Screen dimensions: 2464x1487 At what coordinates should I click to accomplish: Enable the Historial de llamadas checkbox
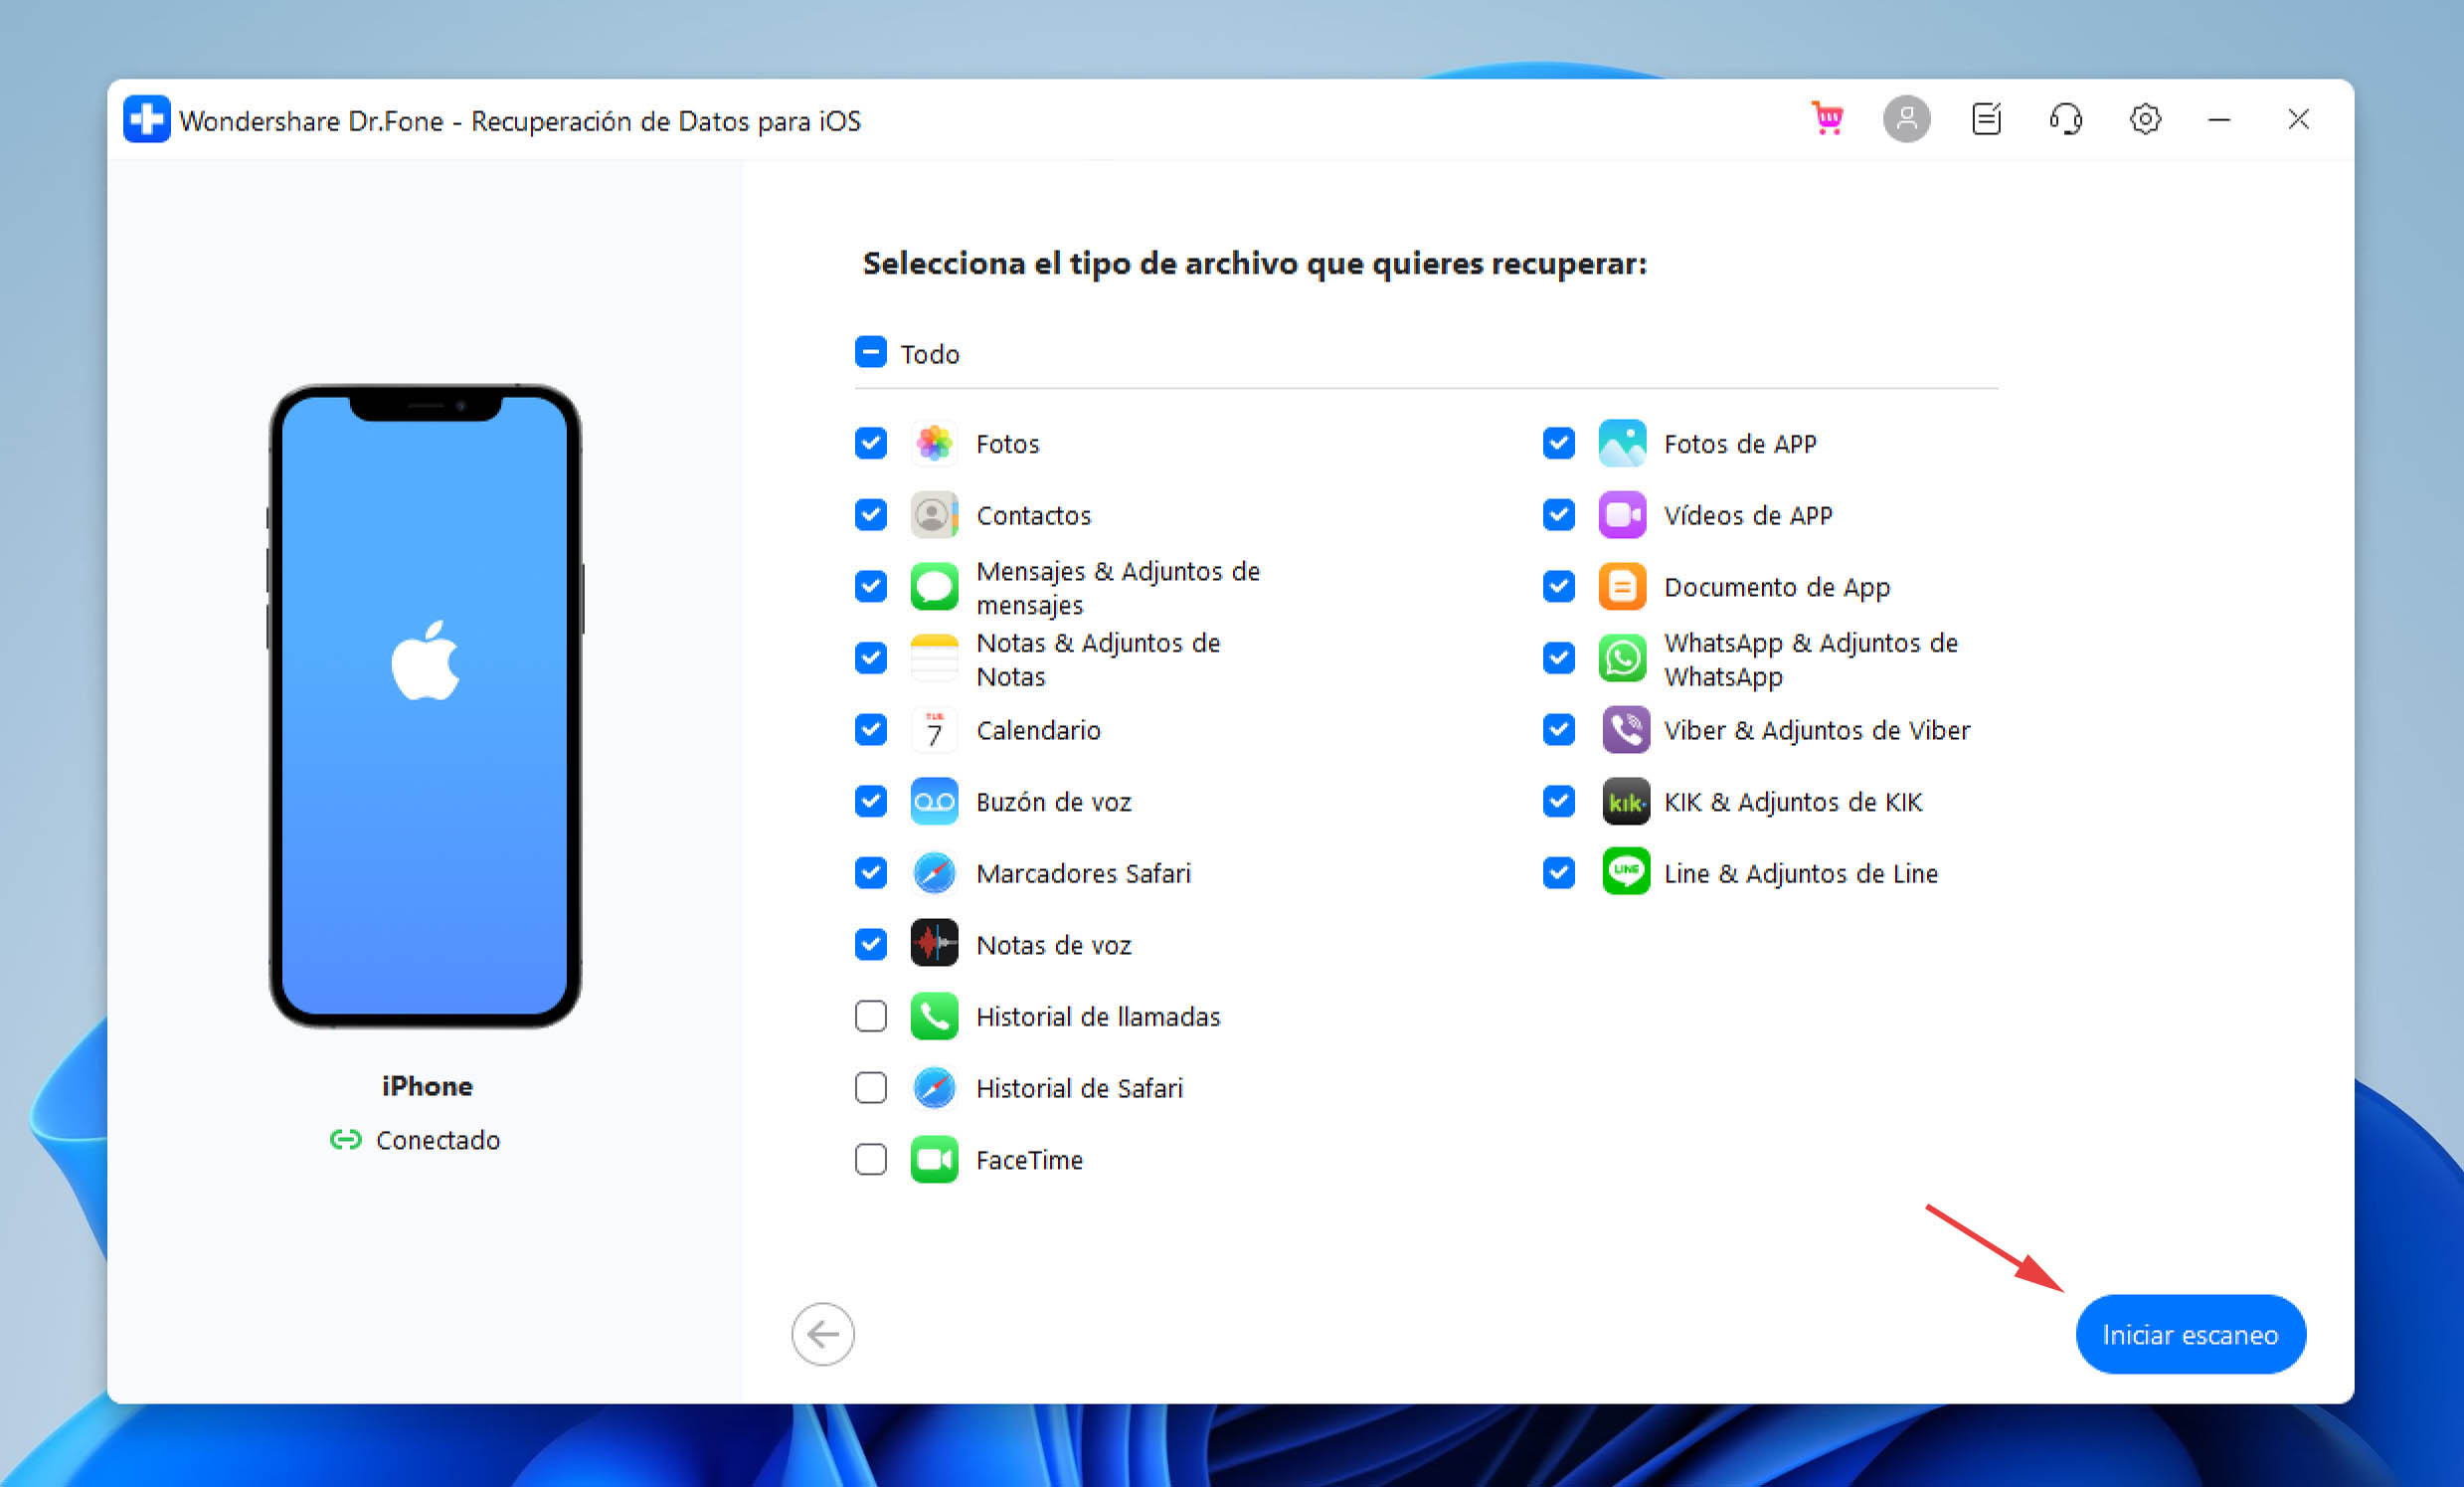[871, 1016]
